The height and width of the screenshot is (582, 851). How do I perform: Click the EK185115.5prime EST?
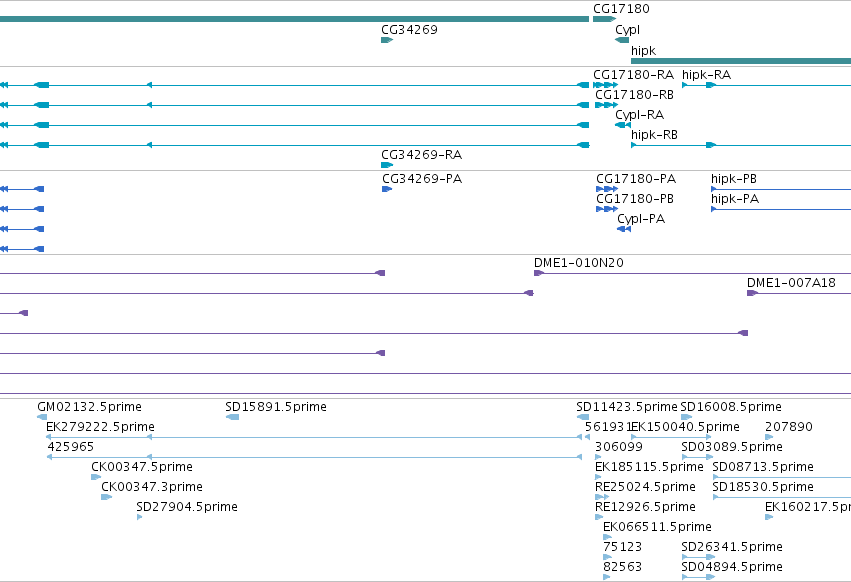[598, 477]
